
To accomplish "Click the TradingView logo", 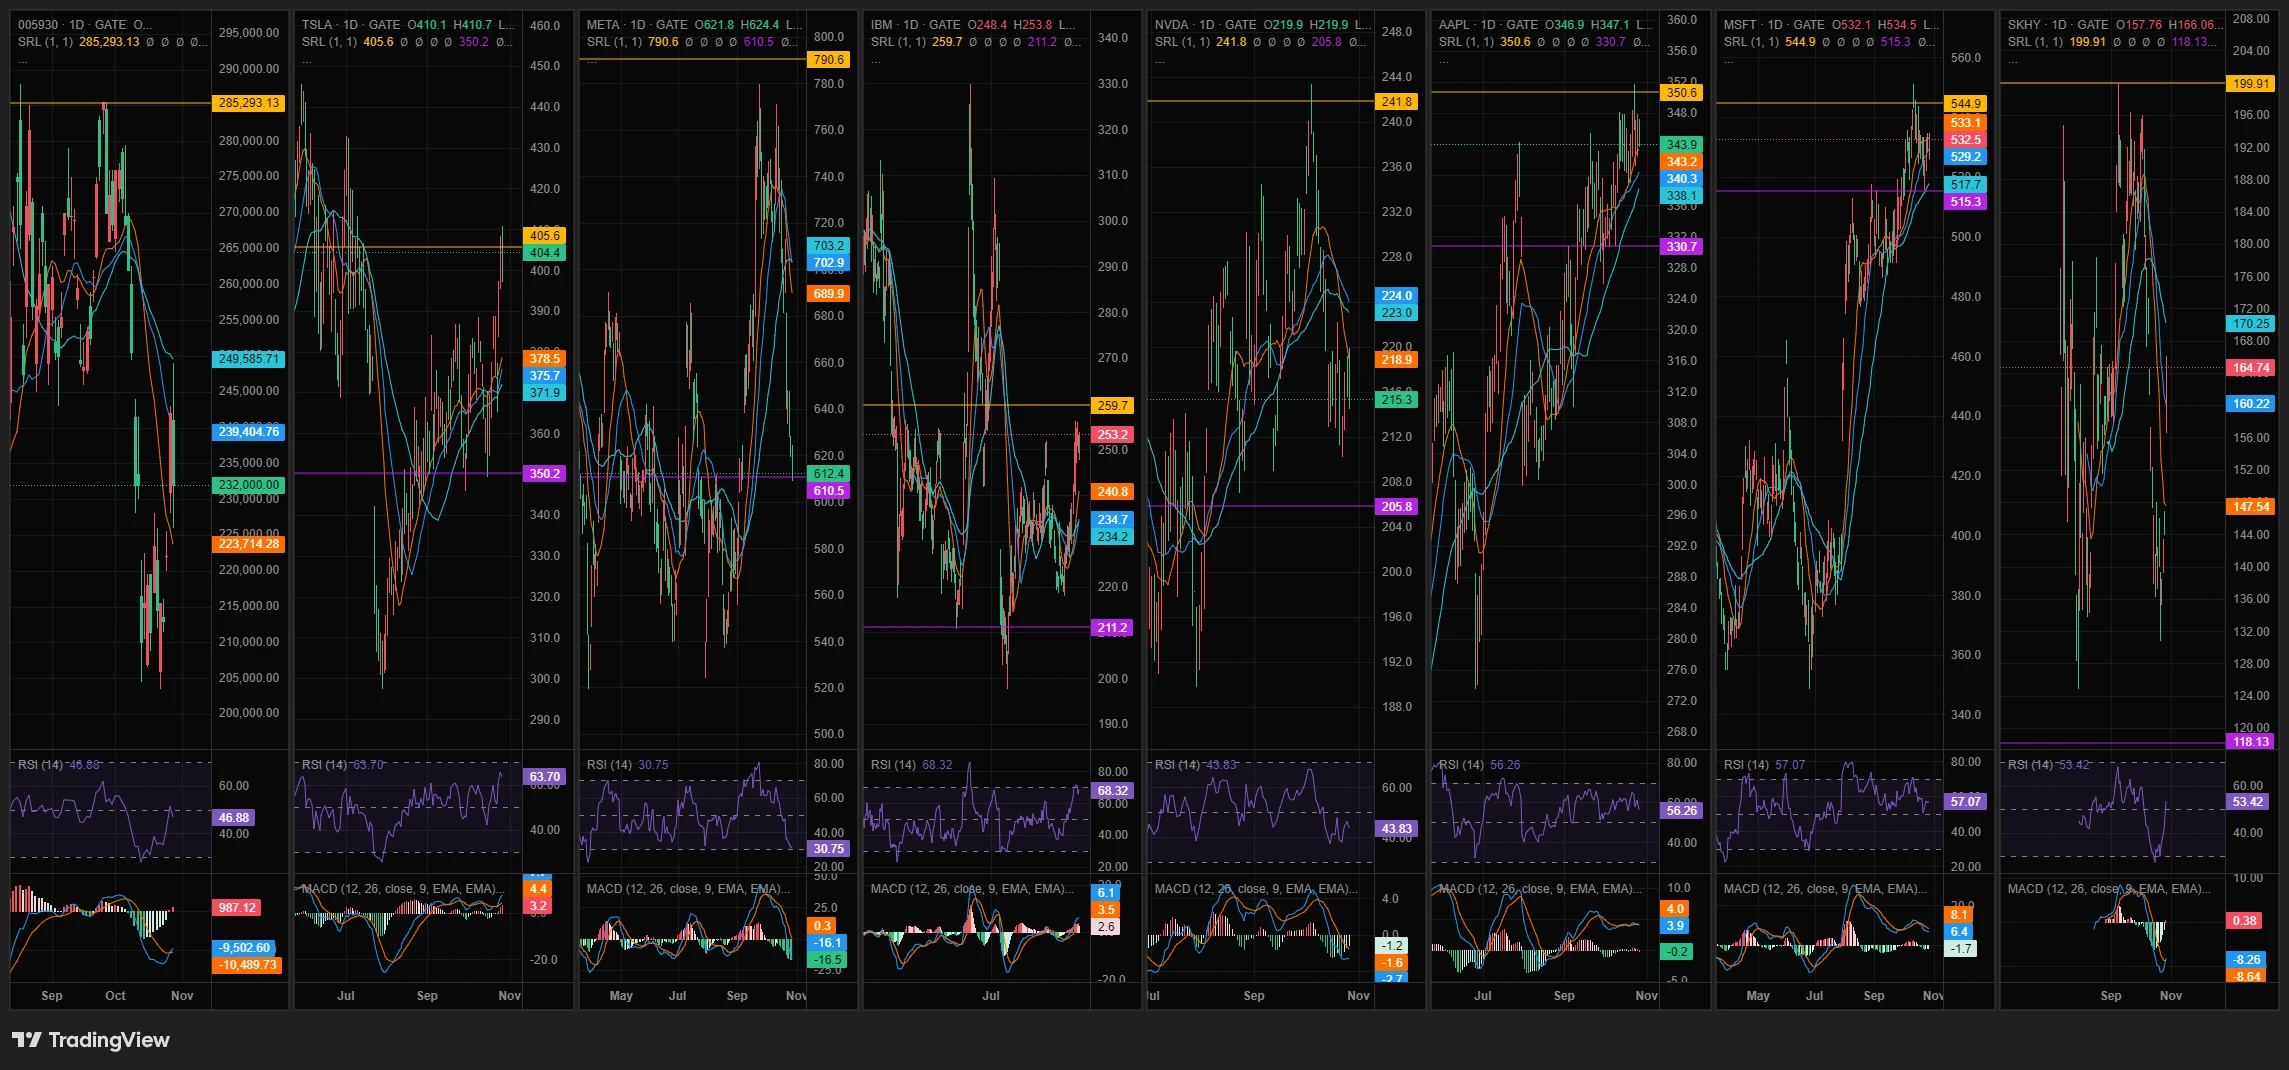I will (x=91, y=1040).
